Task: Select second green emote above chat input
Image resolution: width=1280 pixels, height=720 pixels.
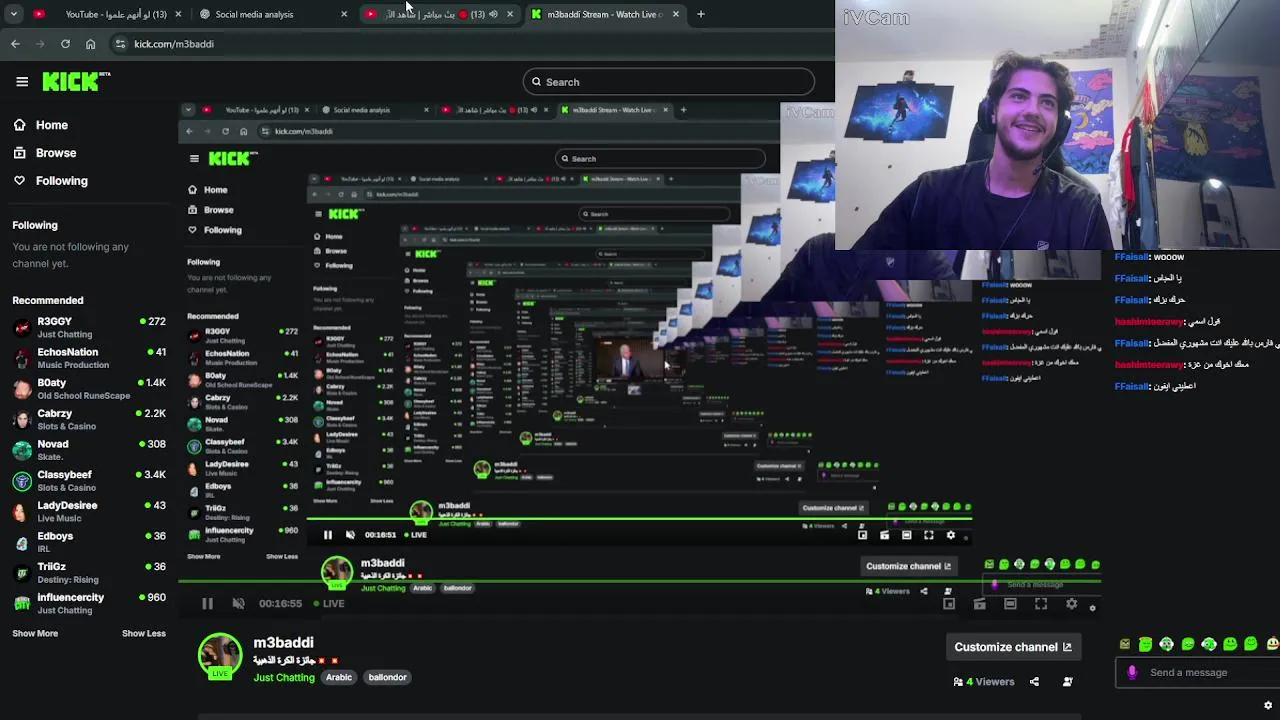Action: (x=1146, y=644)
